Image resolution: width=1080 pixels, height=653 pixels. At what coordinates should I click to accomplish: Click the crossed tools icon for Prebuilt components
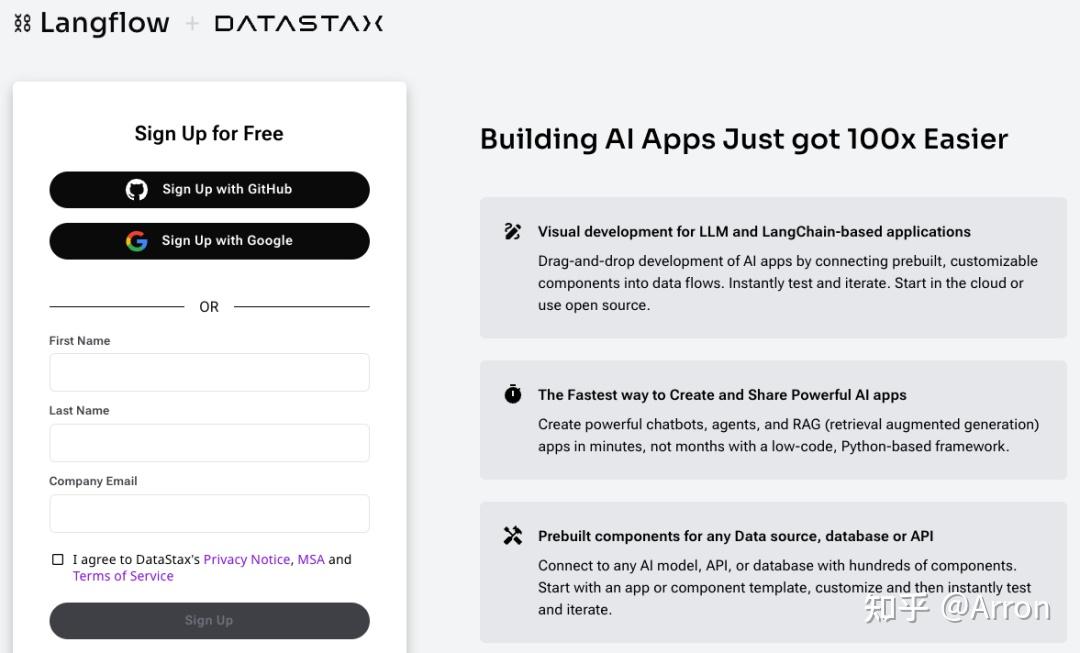coord(513,536)
